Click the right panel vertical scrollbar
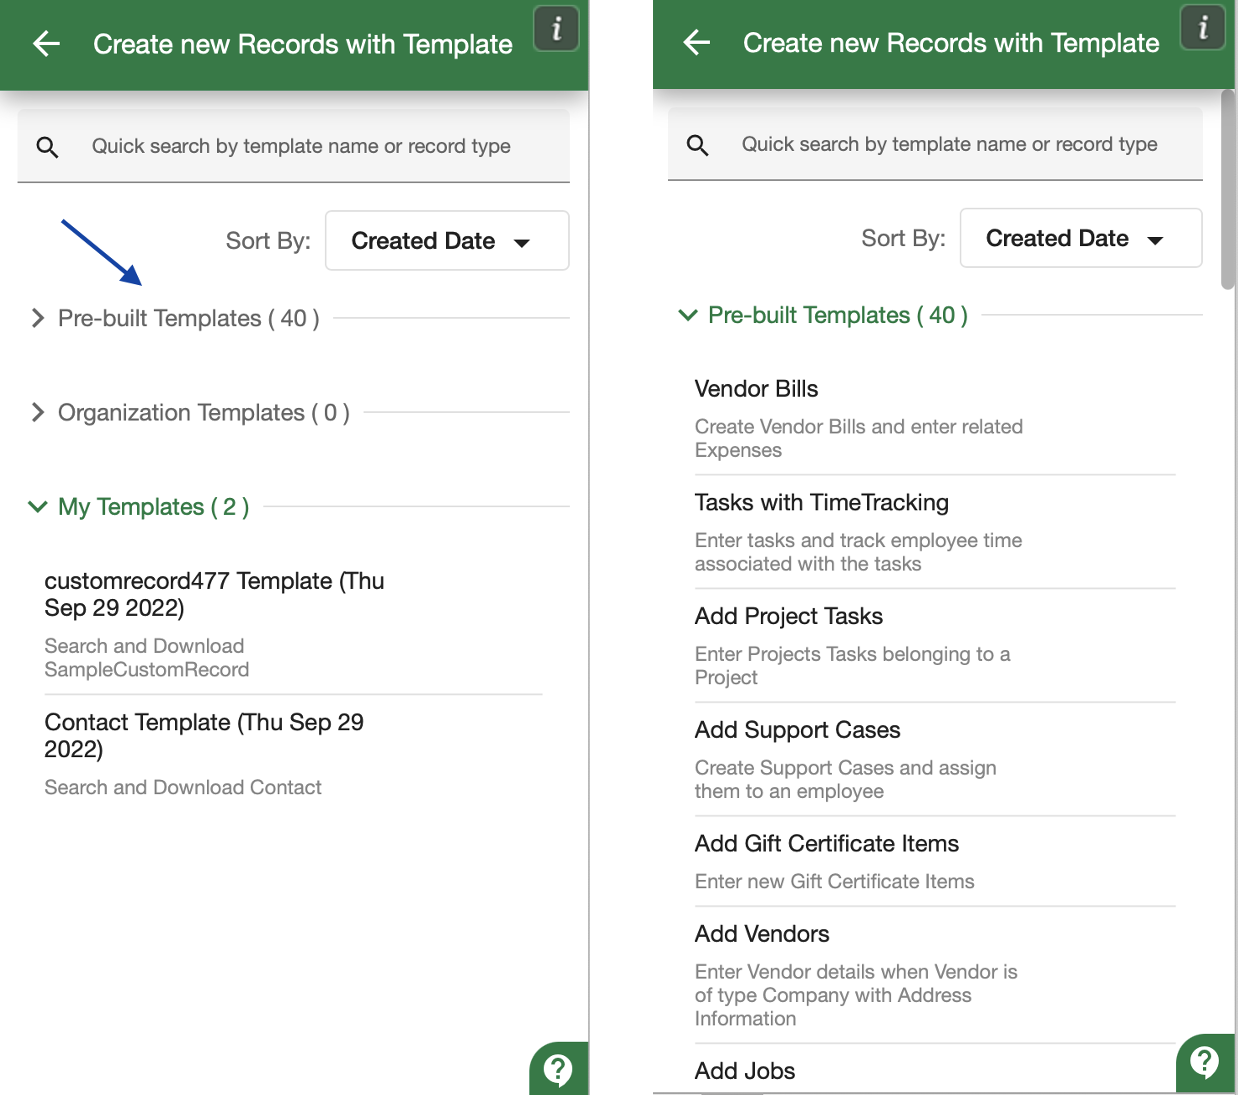 click(x=1228, y=190)
